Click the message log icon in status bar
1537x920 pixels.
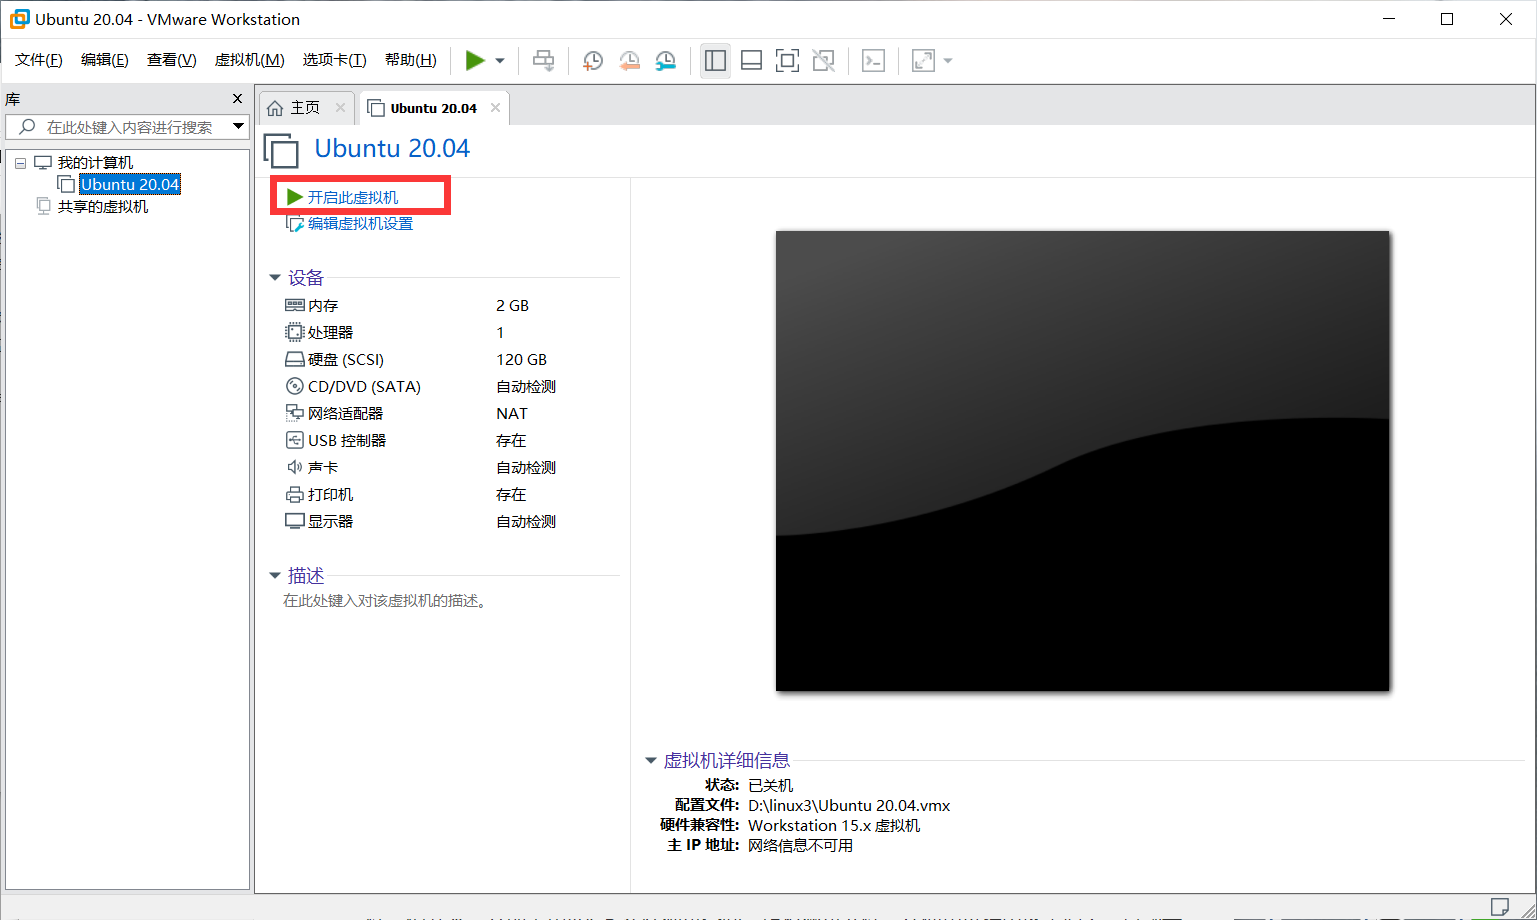click(1499, 907)
